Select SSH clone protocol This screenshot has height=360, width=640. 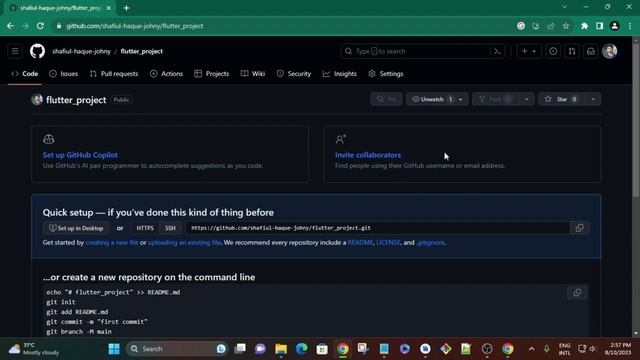(170, 228)
